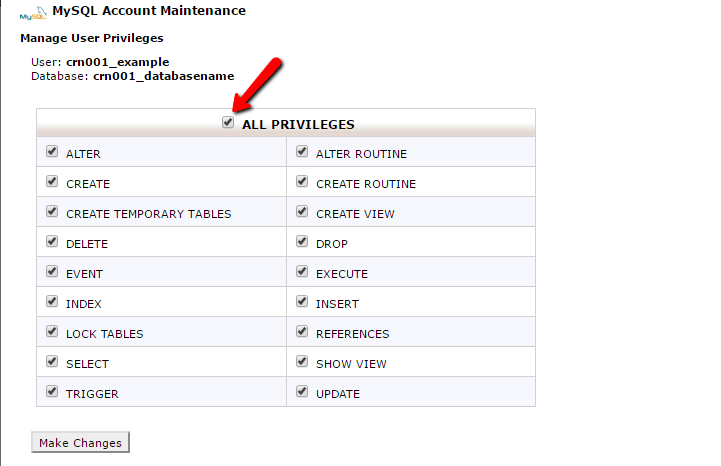Uncheck the ALTER privilege checkbox

[52, 152]
